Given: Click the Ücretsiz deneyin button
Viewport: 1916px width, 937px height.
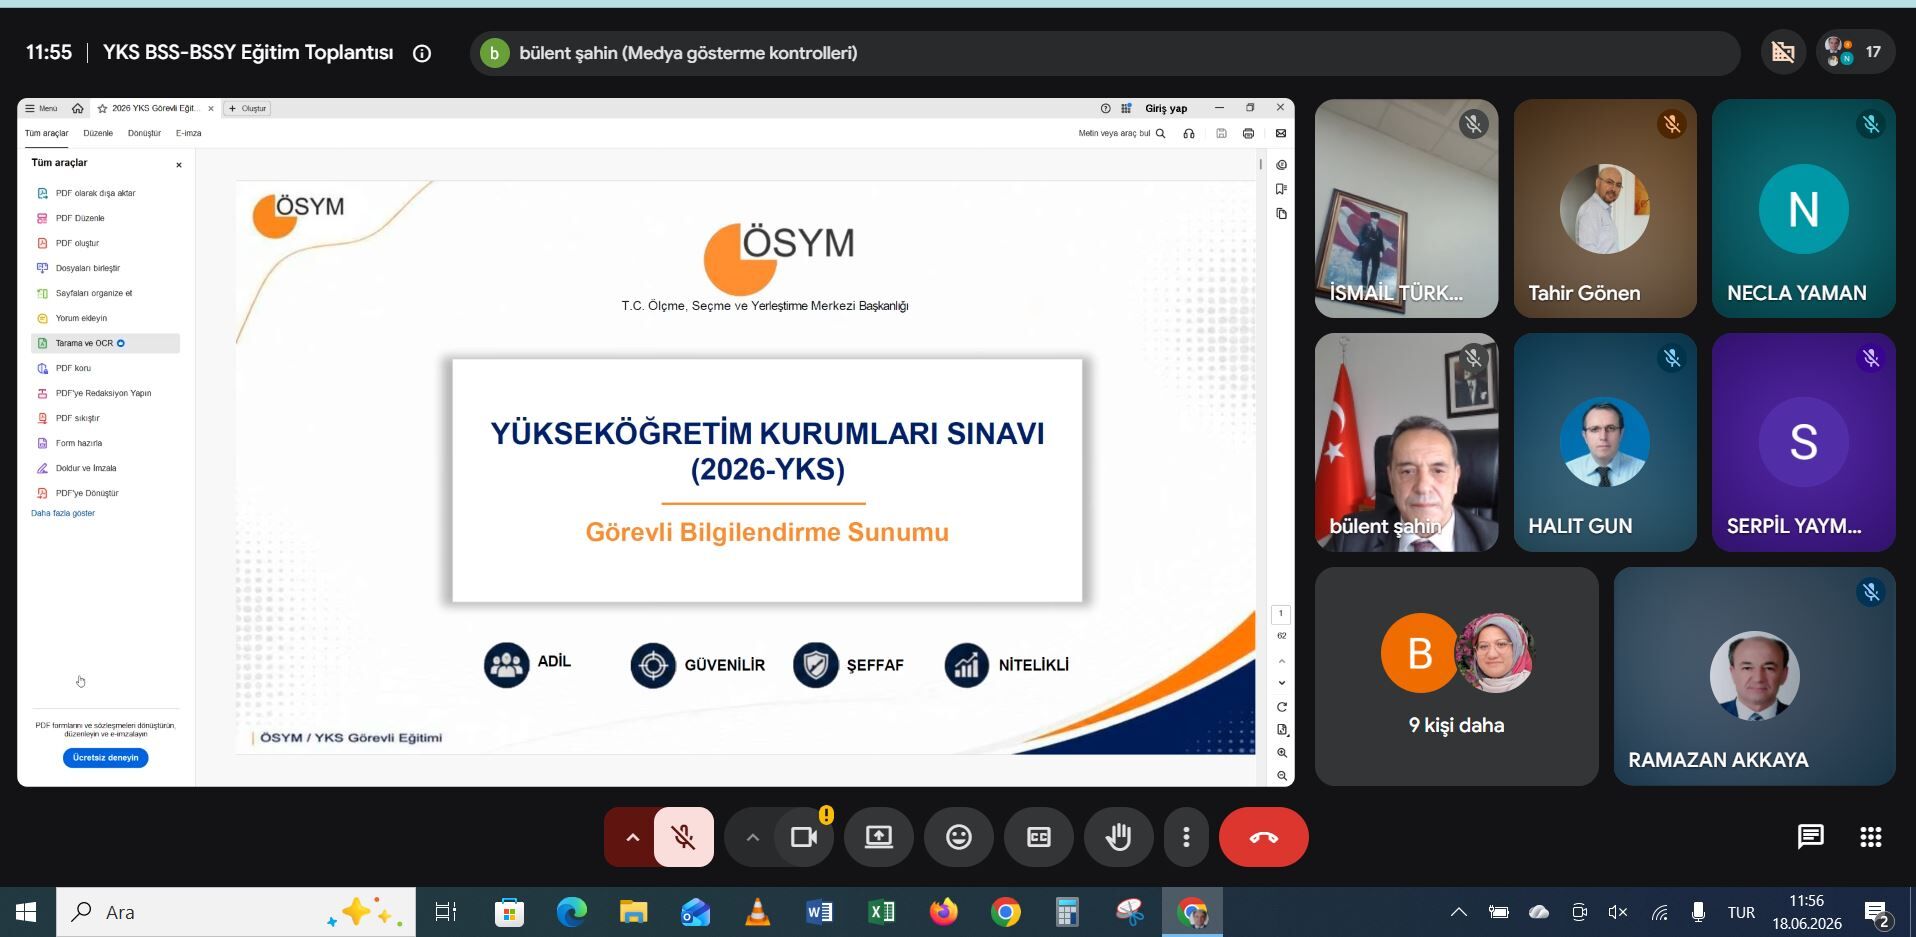Looking at the screenshot, I should coord(106,758).
